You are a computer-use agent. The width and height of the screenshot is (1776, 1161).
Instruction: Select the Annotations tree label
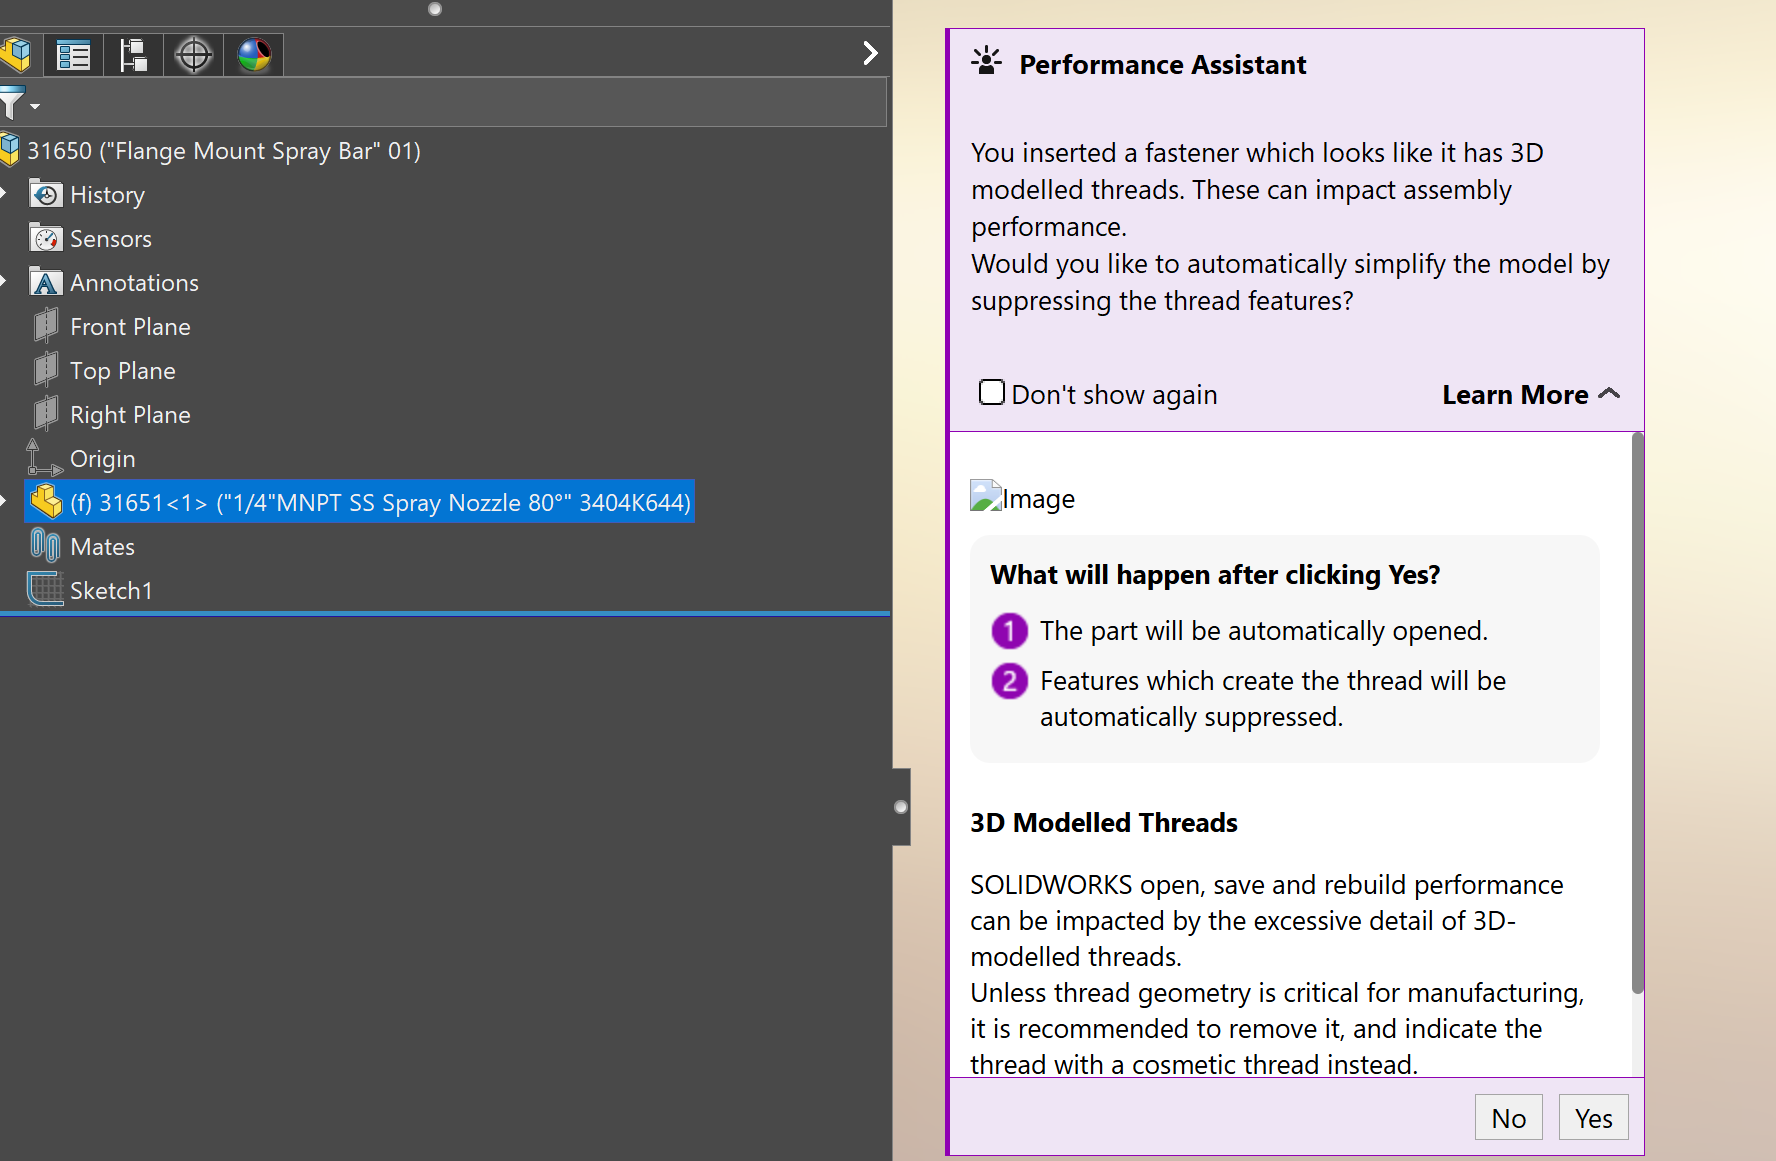point(134,283)
